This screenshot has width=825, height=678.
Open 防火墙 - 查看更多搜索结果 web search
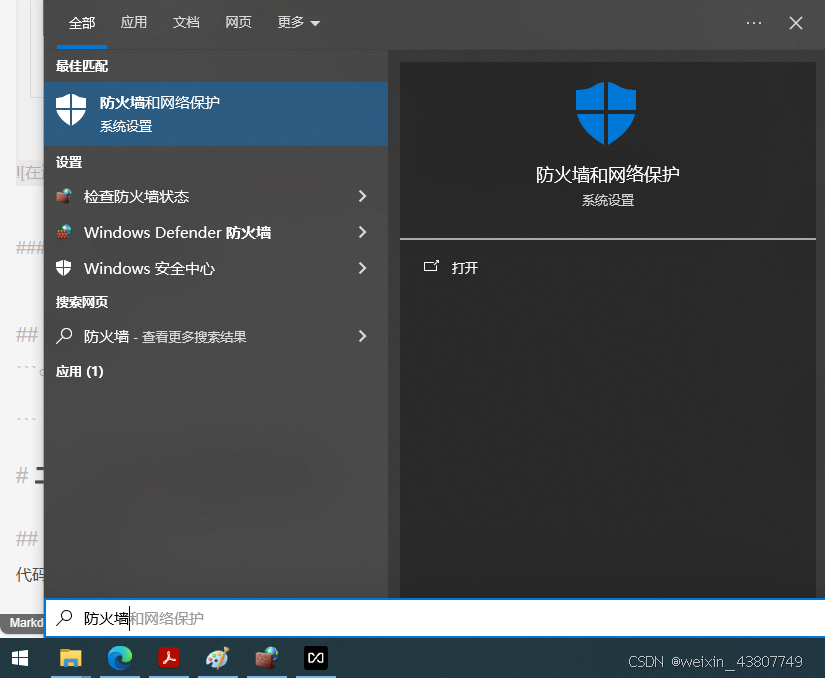216,336
